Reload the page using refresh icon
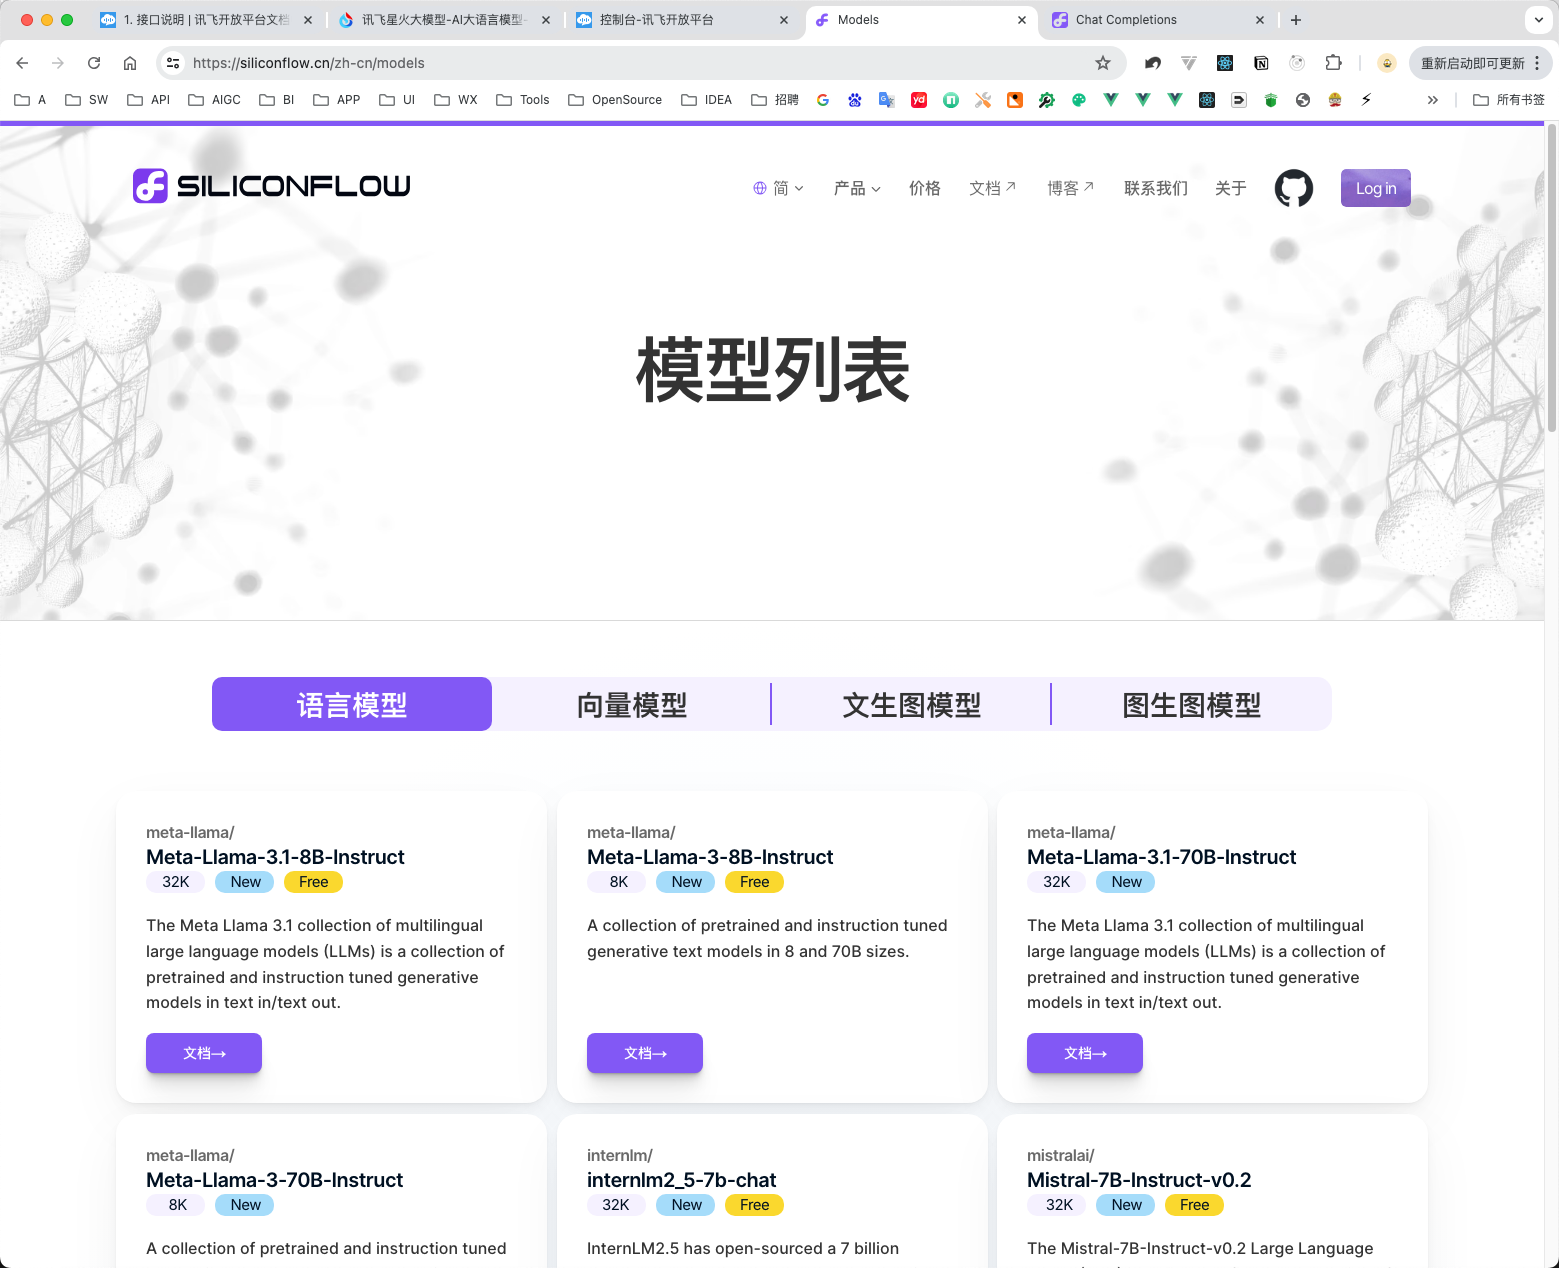Image resolution: width=1559 pixels, height=1268 pixels. pyautogui.click(x=94, y=63)
